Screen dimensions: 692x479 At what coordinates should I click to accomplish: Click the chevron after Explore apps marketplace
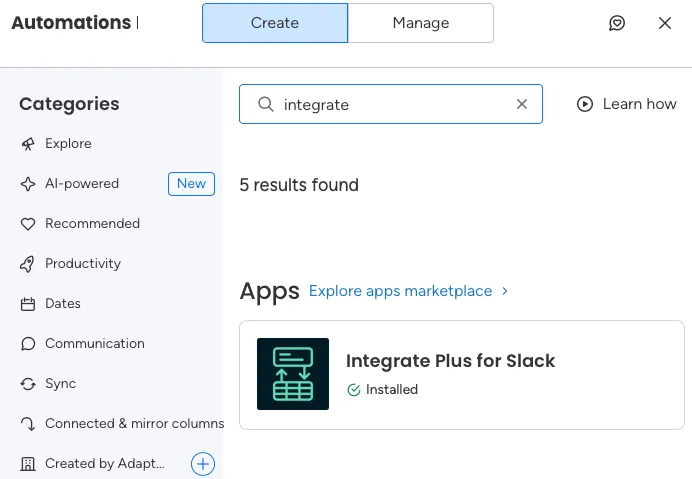[x=505, y=291]
